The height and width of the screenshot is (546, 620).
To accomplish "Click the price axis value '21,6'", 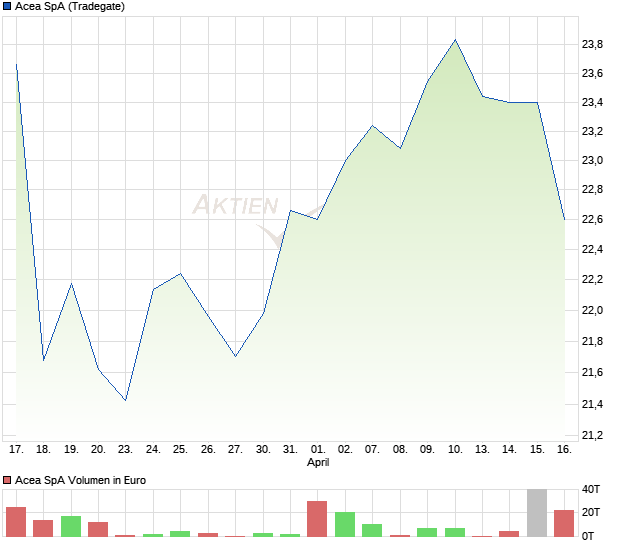I will [592, 372].
